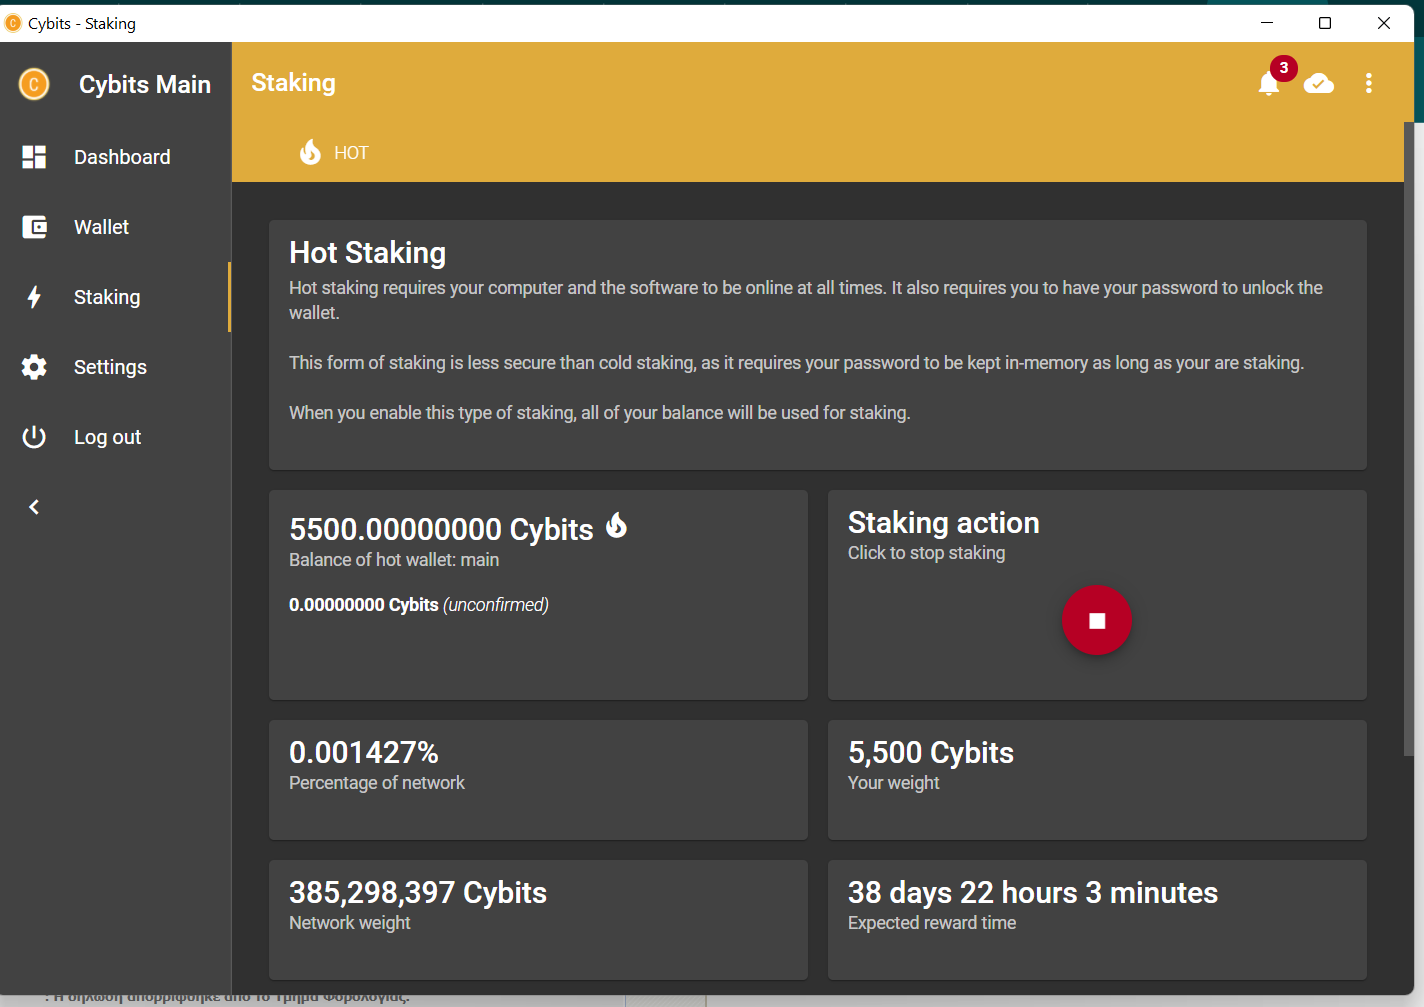This screenshot has width=1424, height=1007.
Task: Stop staking with the red stop button
Action: tap(1096, 620)
